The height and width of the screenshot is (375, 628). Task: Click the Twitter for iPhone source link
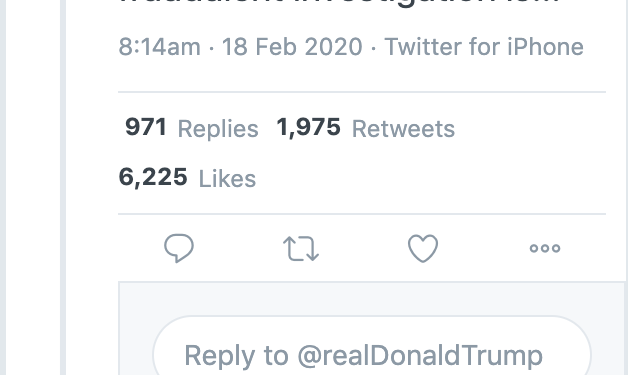[484, 47]
